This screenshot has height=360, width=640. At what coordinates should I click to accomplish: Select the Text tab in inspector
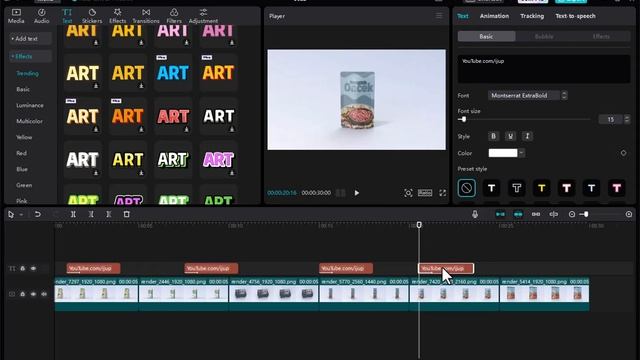point(462,16)
